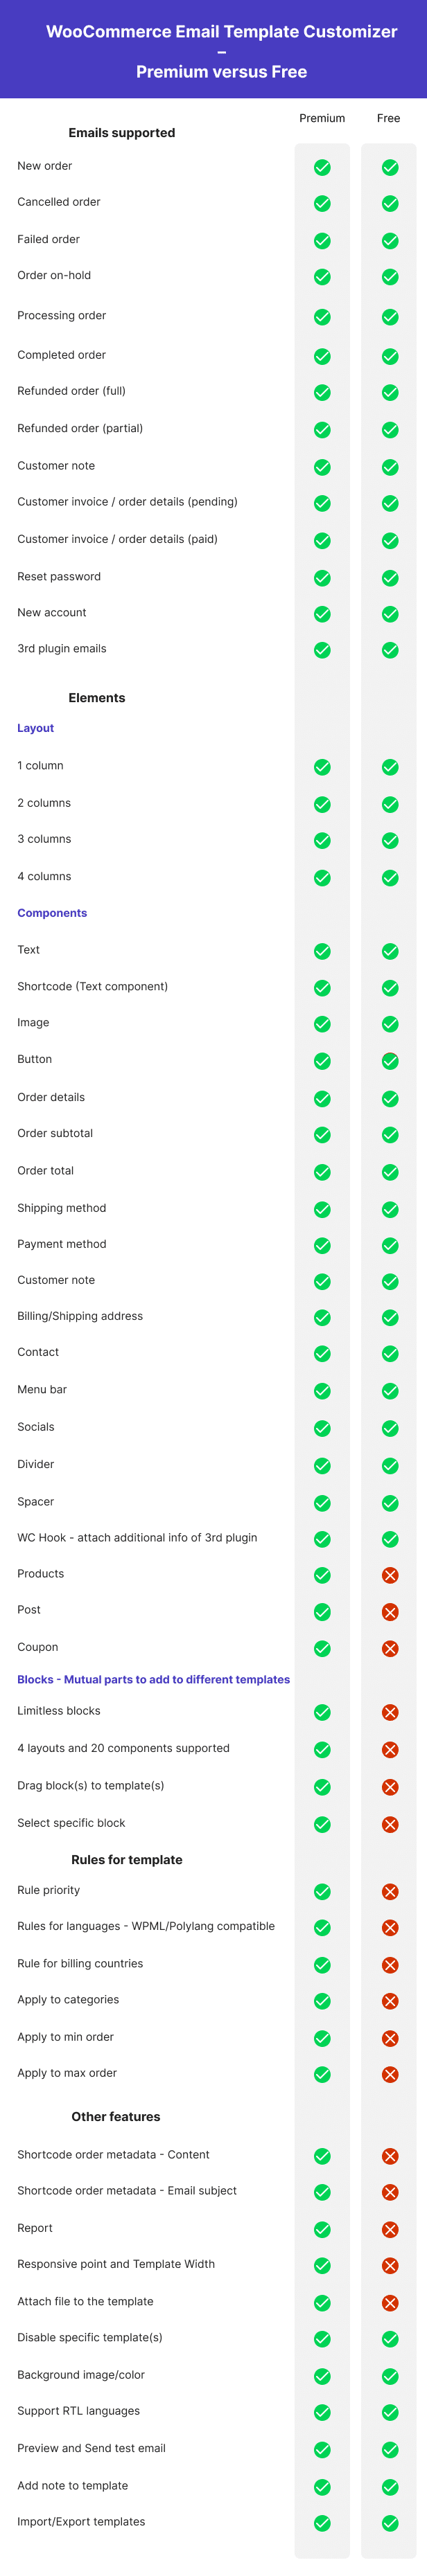Click Free checkmark for Import/Export templates
Viewport: 427px width, 2576px height.
click(390, 2523)
